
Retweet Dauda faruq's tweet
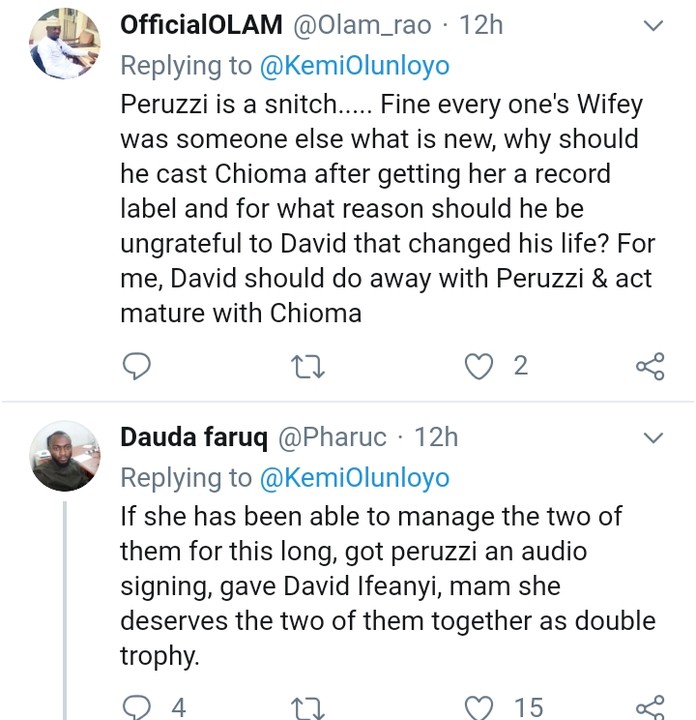pyautogui.click(x=309, y=709)
